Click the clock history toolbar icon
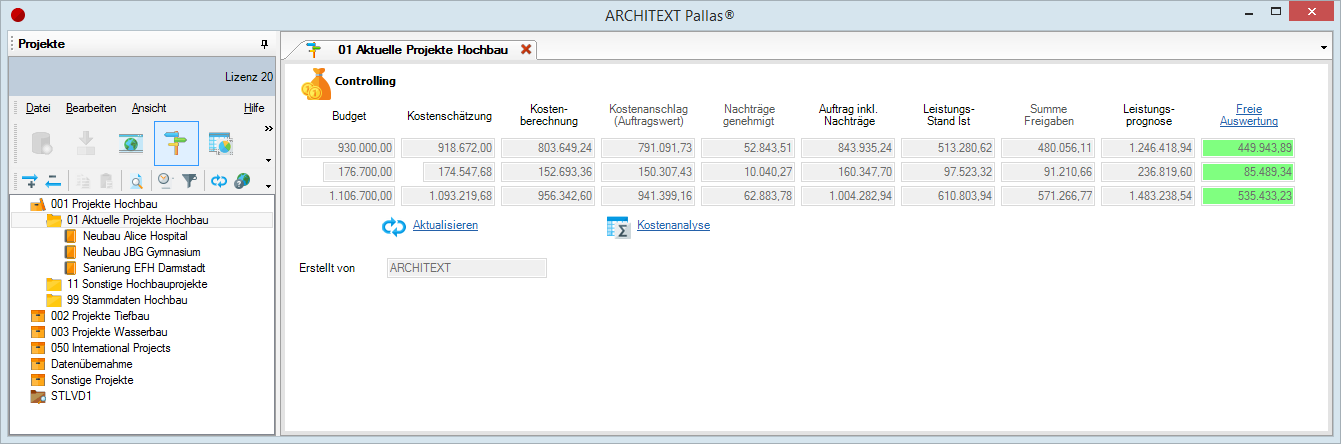Screen dimensions: 1341x444 (x=166, y=181)
